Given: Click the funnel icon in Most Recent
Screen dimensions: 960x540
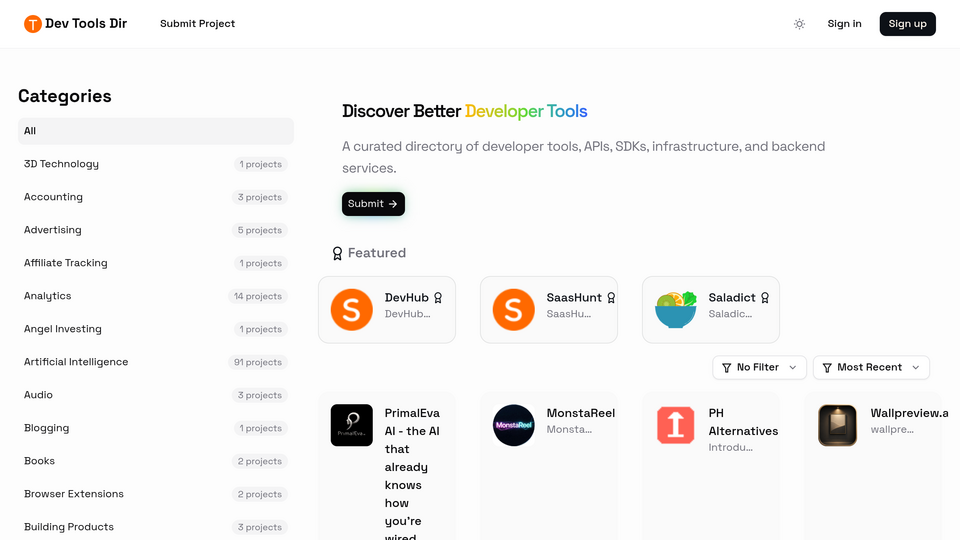Looking at the screenshot, I should click(x=827, y=368).
